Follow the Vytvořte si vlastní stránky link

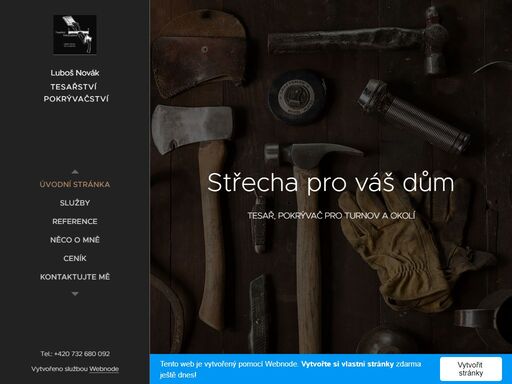tap(347, 364)
